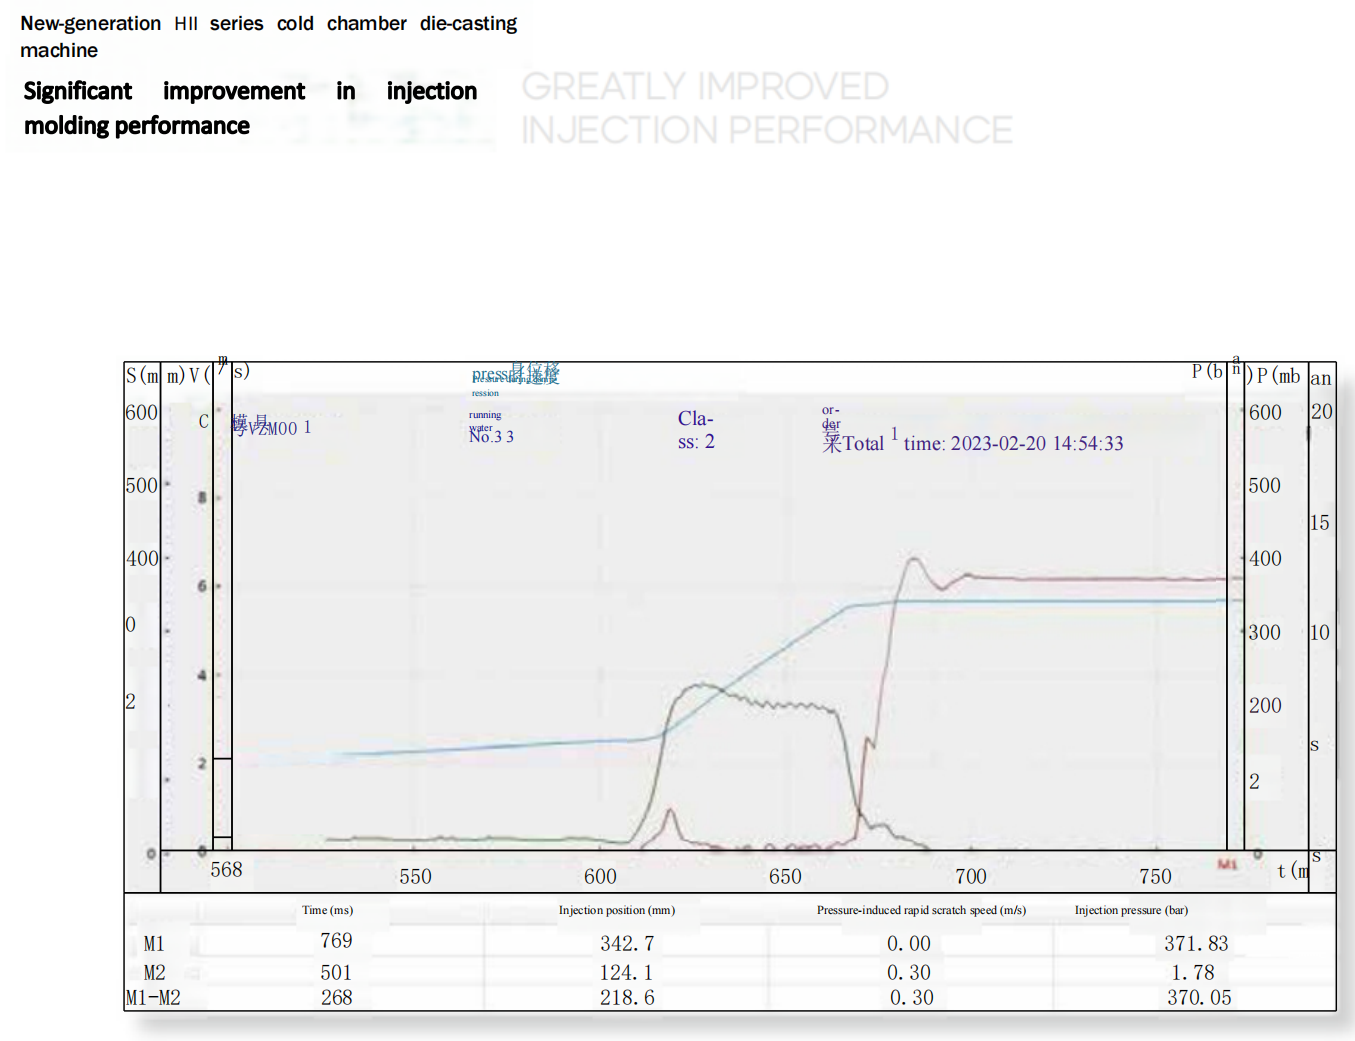Click the red M1 marker on time axis
The height and width of the screenshot is (1041, 1355).
1228,864
